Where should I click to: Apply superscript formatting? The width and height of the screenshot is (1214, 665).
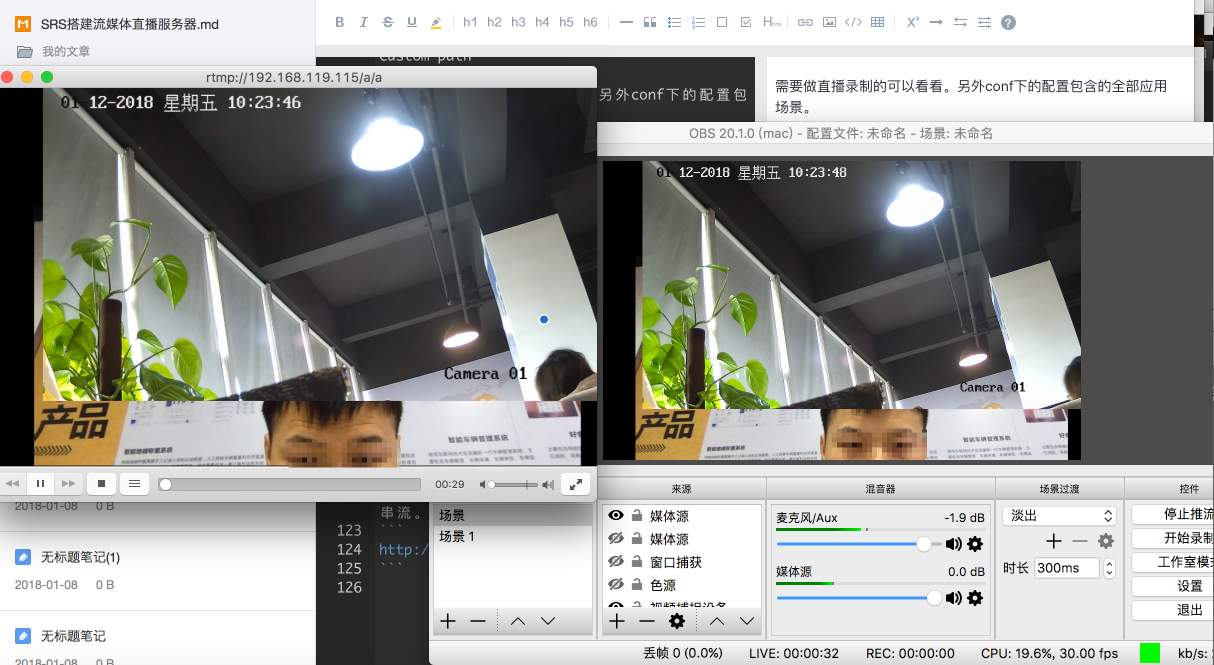(912, 22)
